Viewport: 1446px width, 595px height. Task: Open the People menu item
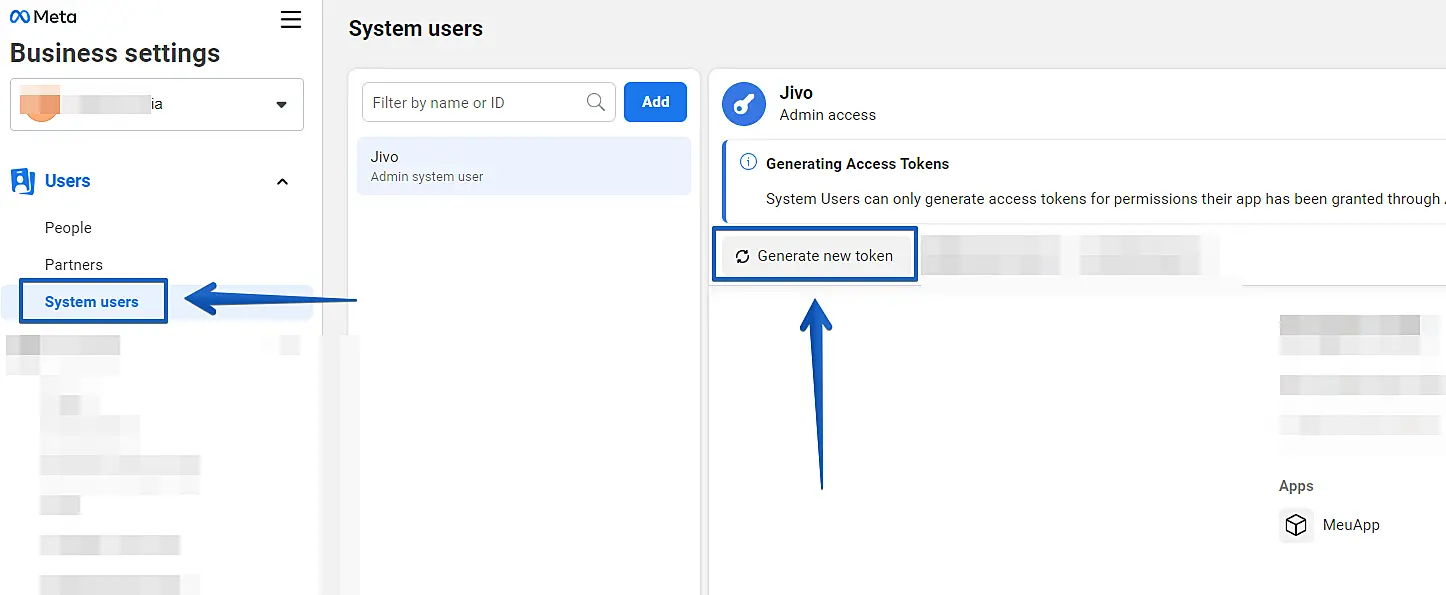coord(68,228)
